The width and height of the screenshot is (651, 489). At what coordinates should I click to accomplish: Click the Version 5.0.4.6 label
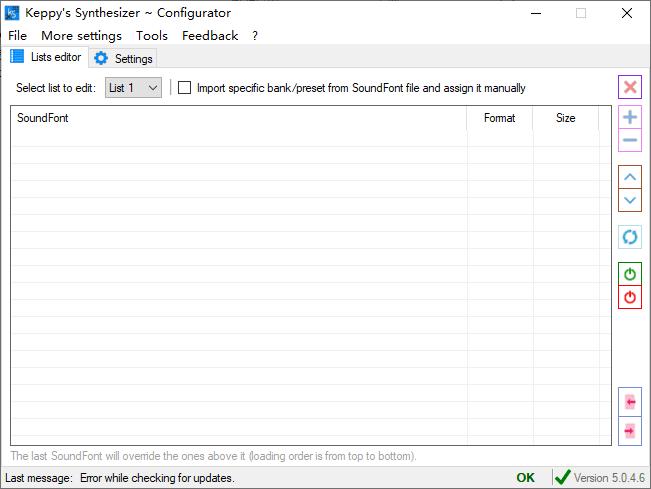coord(609,478)
